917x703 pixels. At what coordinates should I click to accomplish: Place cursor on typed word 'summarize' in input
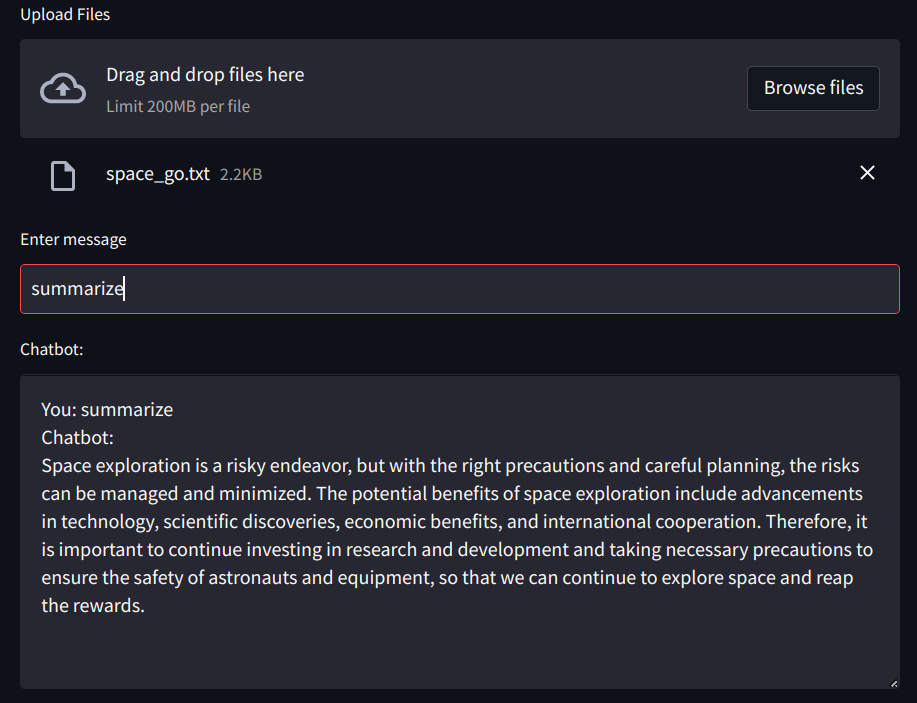tap(77, 289)
